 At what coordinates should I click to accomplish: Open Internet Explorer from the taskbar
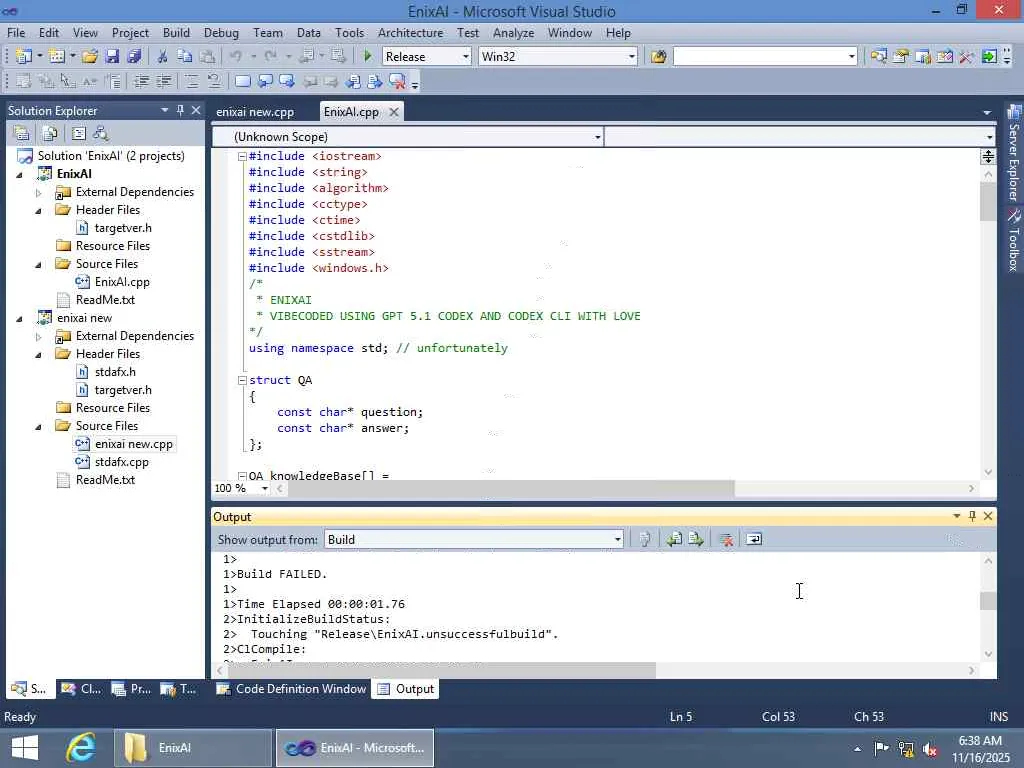[81, 748]
